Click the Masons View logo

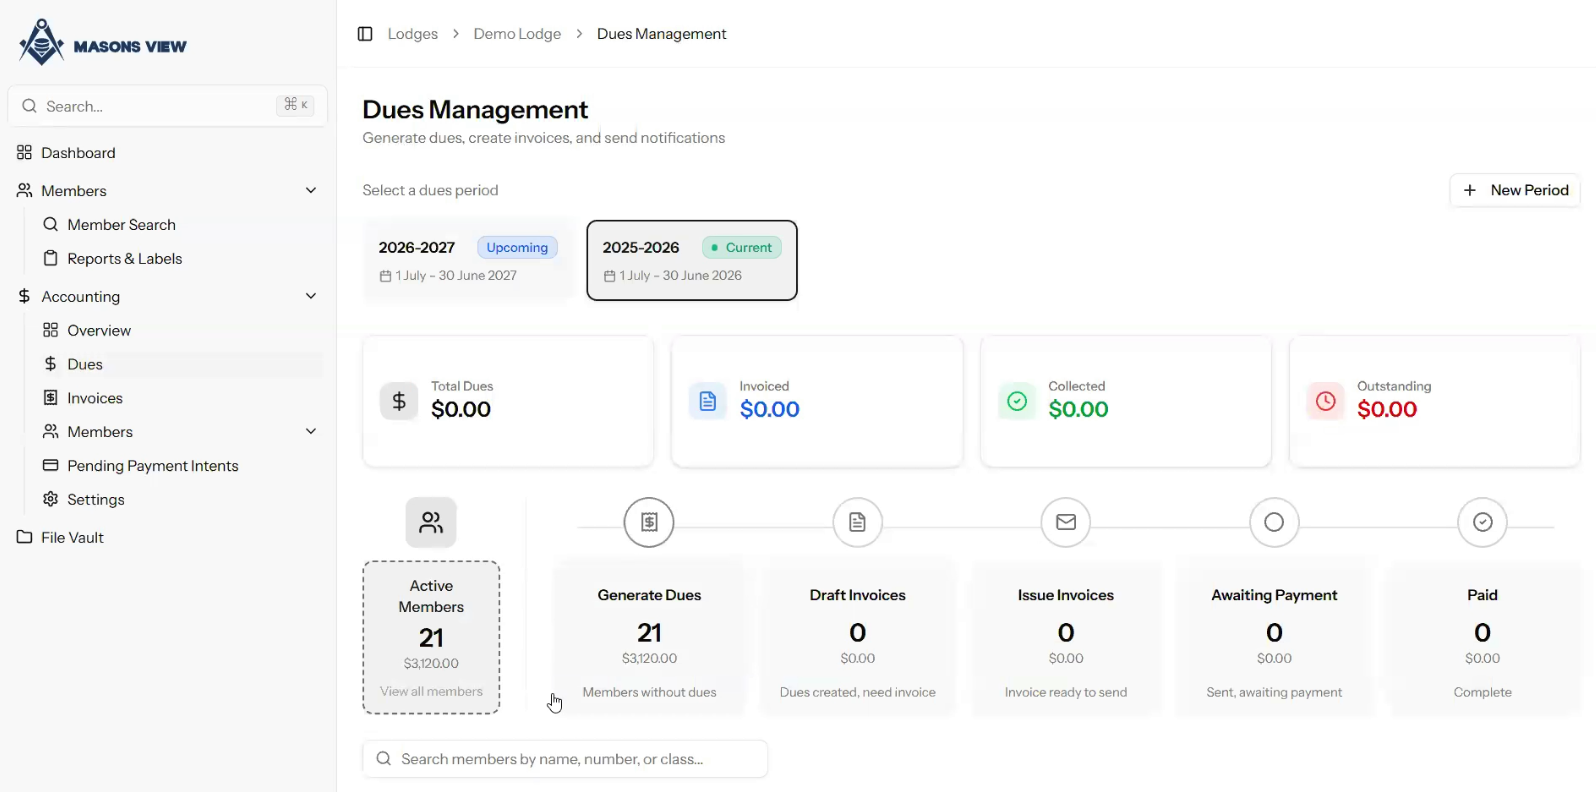103,44
